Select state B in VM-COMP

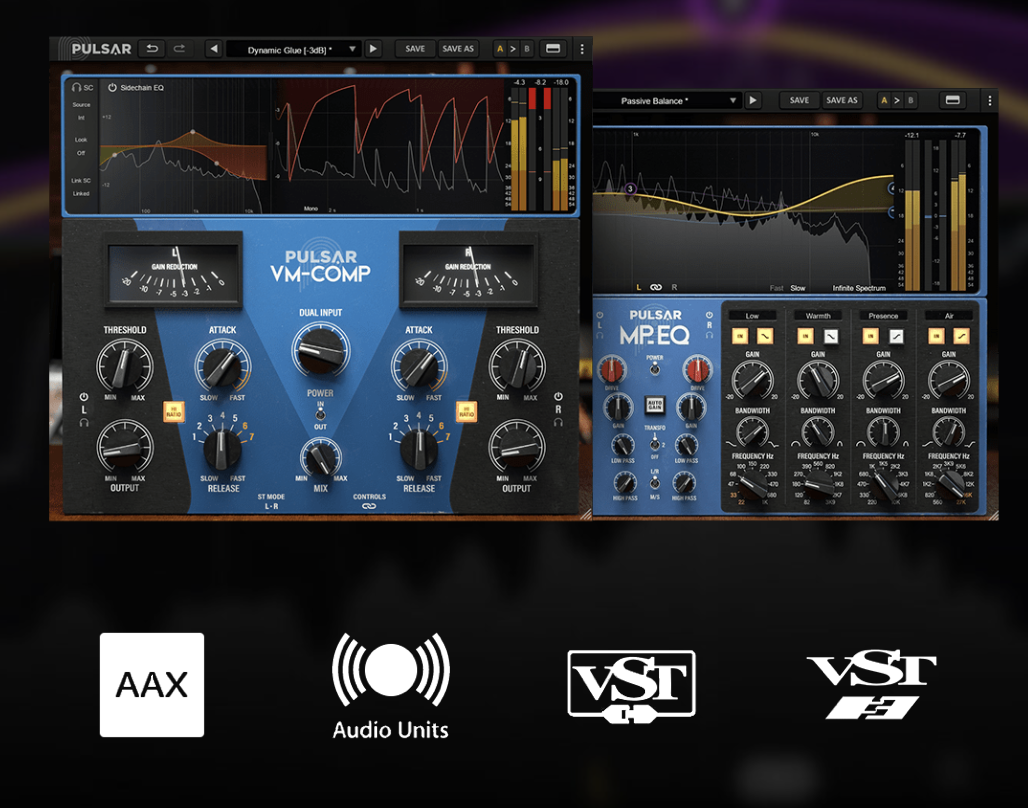[x=526, y=49]
